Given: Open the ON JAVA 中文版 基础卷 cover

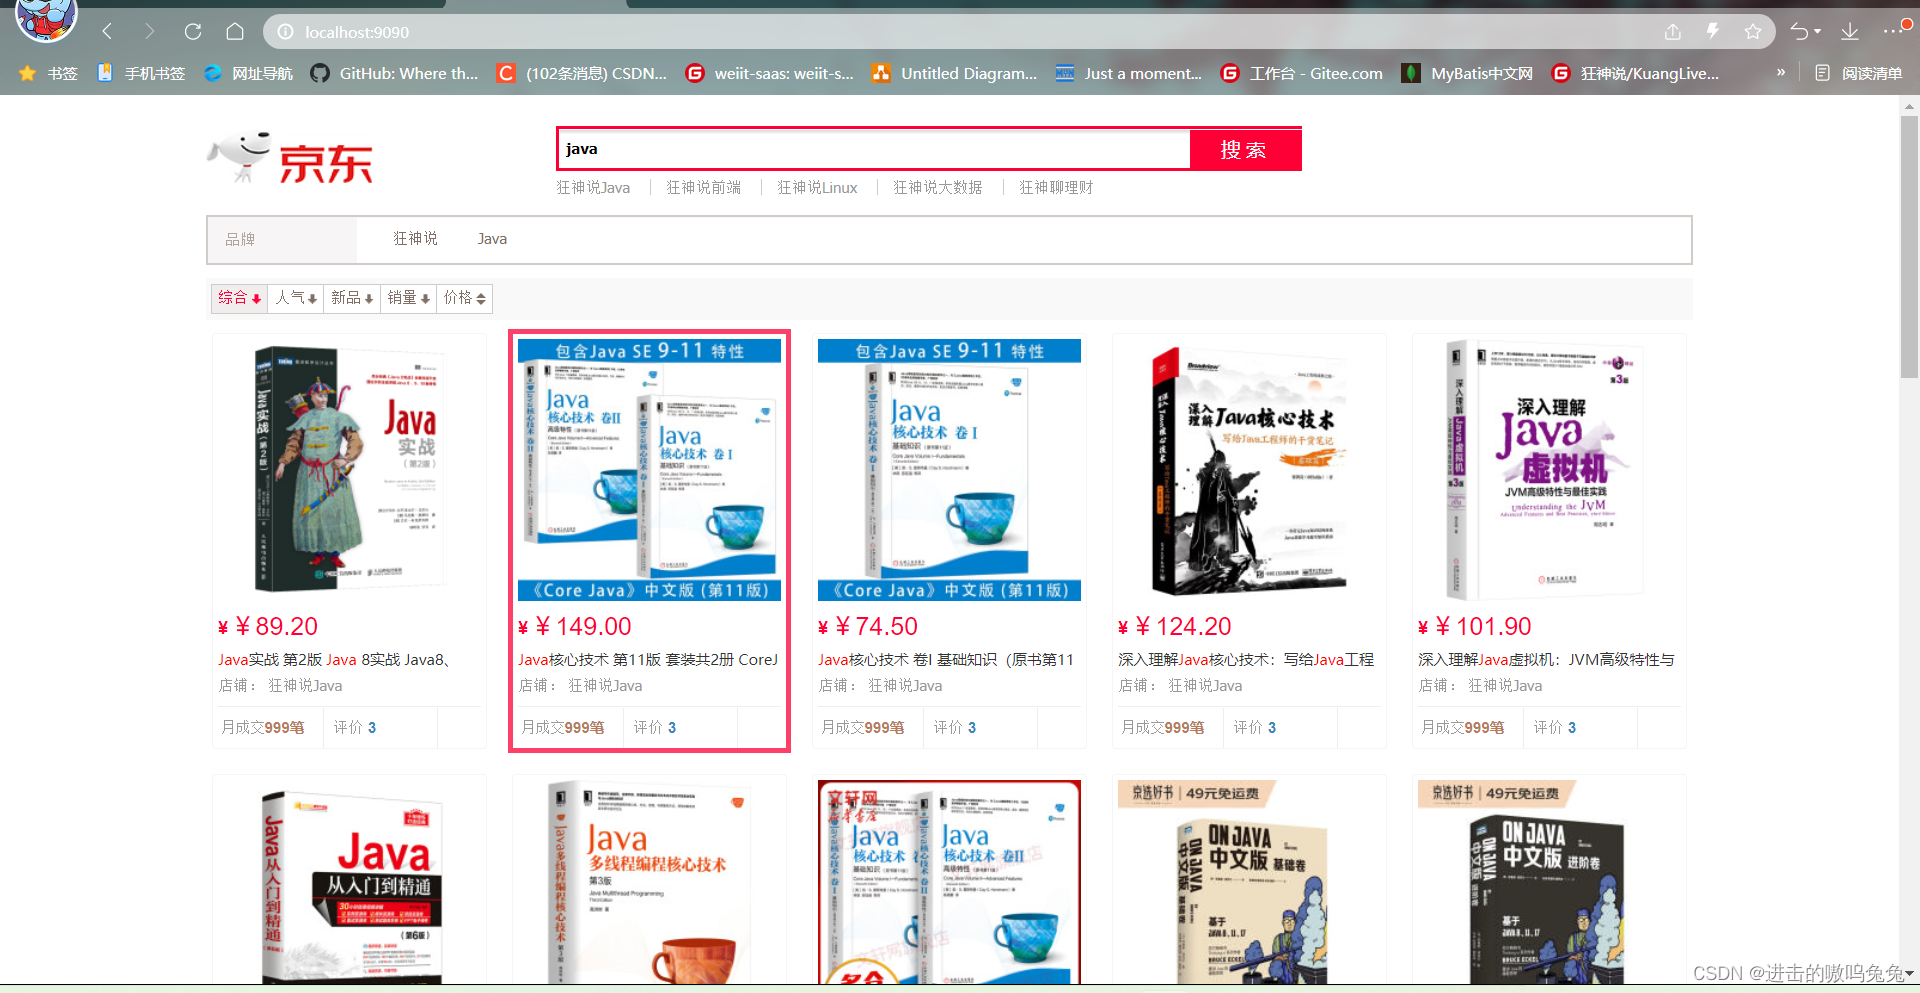Looking at the screenshot, I should click(x=1249, y=882).
